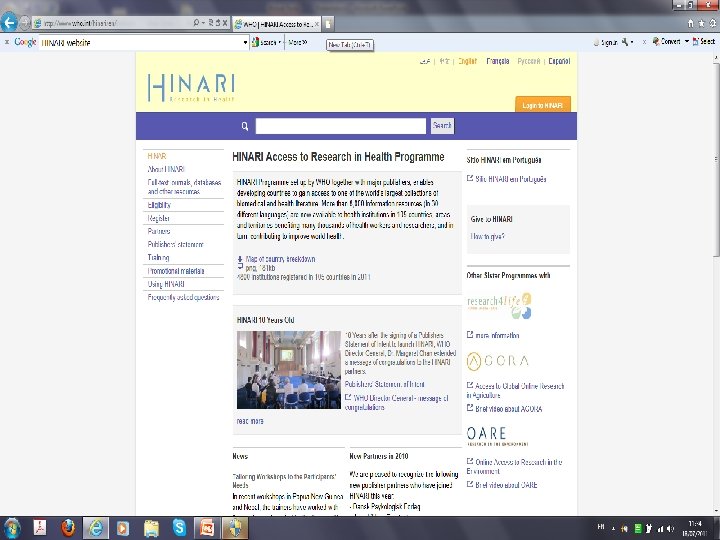The image size is (720, 540).
Task: Open Eligibility in sidebar menu
Action: (x=159, y=205)
